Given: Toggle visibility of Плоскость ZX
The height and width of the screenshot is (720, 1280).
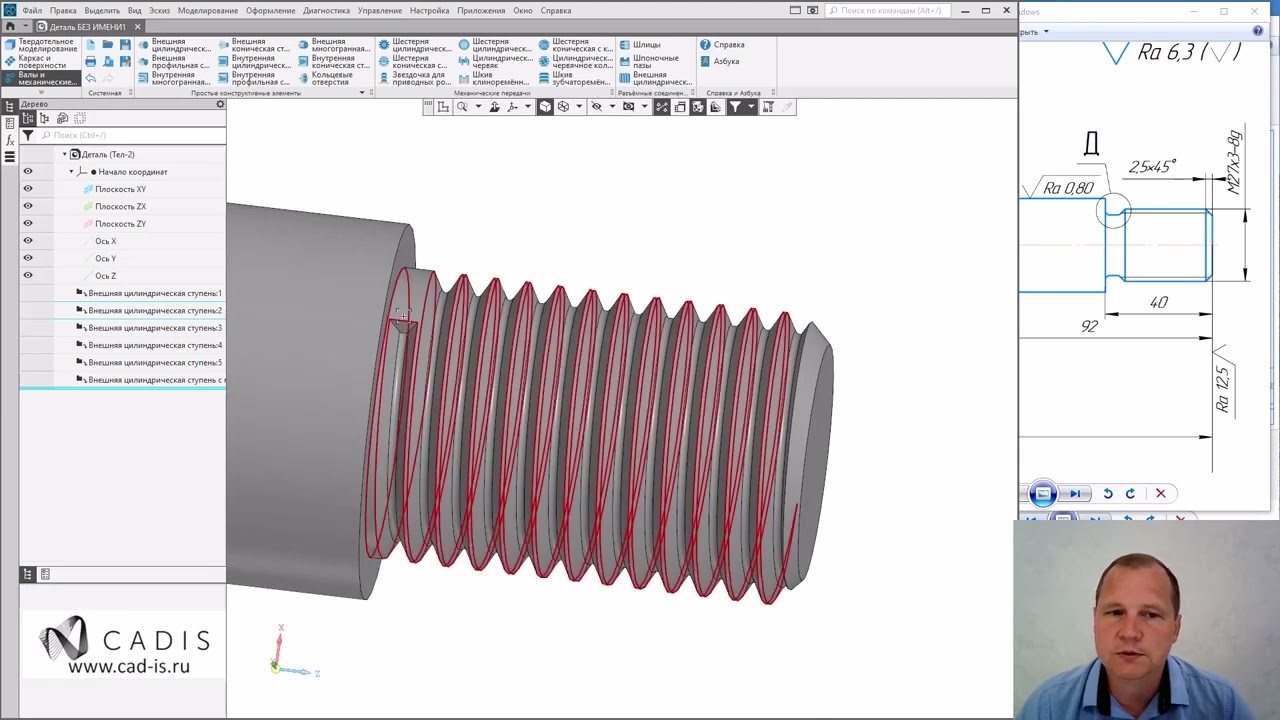Looking at the screenshot, I should point(28,206).
